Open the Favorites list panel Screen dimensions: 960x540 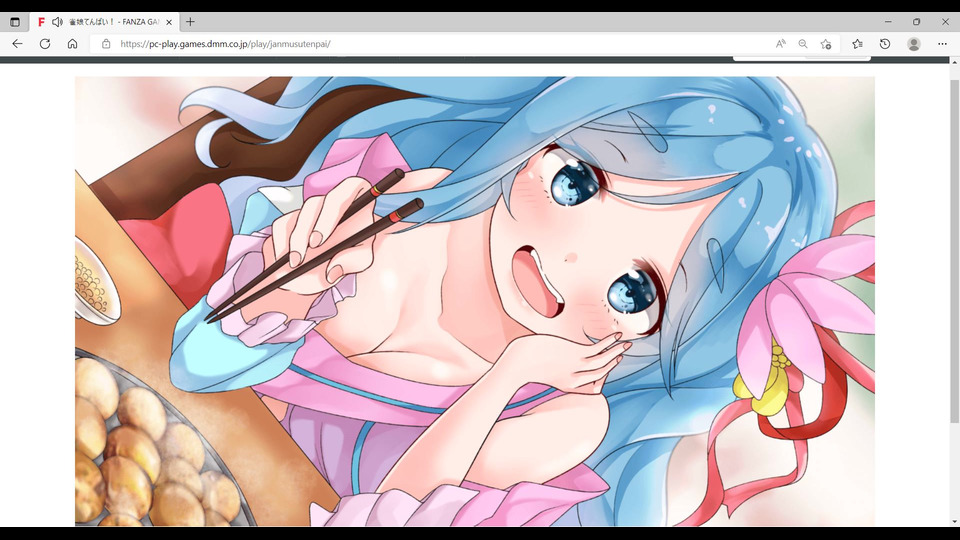tap(858, 44)
